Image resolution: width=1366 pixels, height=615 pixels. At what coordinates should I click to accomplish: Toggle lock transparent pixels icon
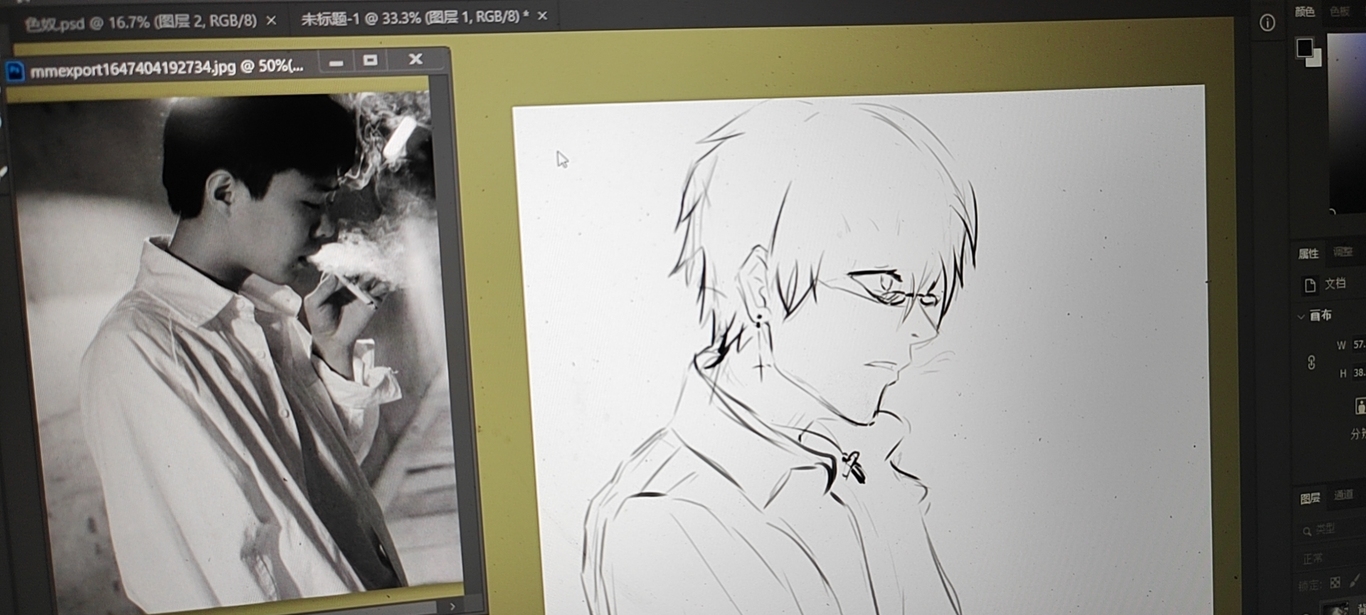pyautogui.click(x=1335, y=582)
